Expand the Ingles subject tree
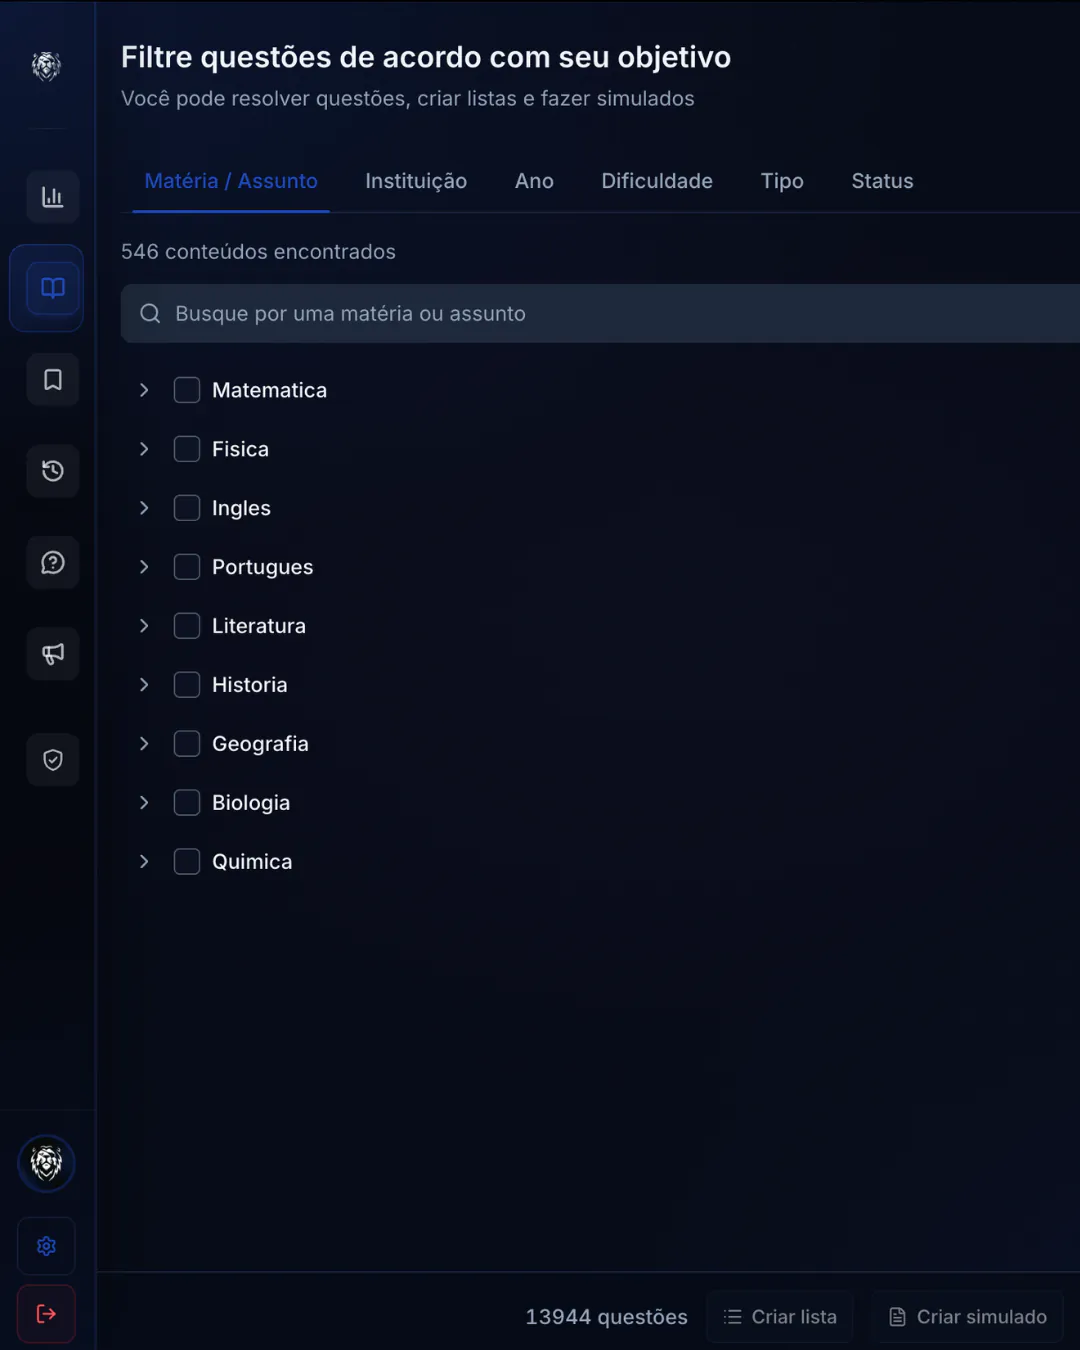Image resolution: width=1080 pixels, height=1350 pixels. click(144, 508)
